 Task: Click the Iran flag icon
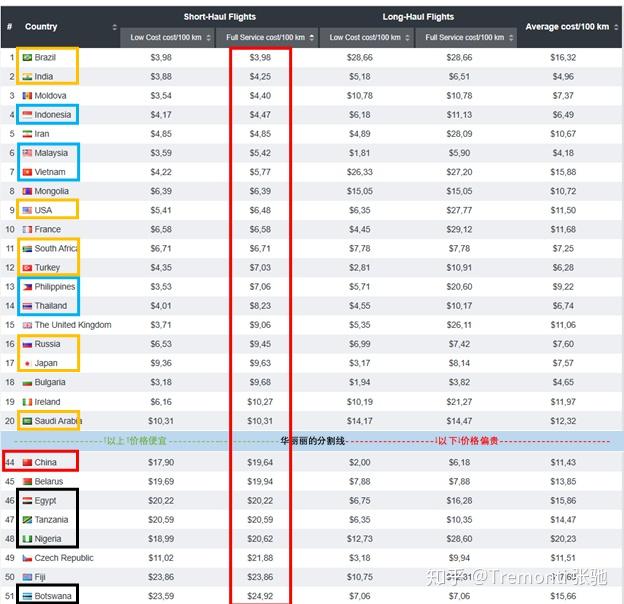(27, 134)
